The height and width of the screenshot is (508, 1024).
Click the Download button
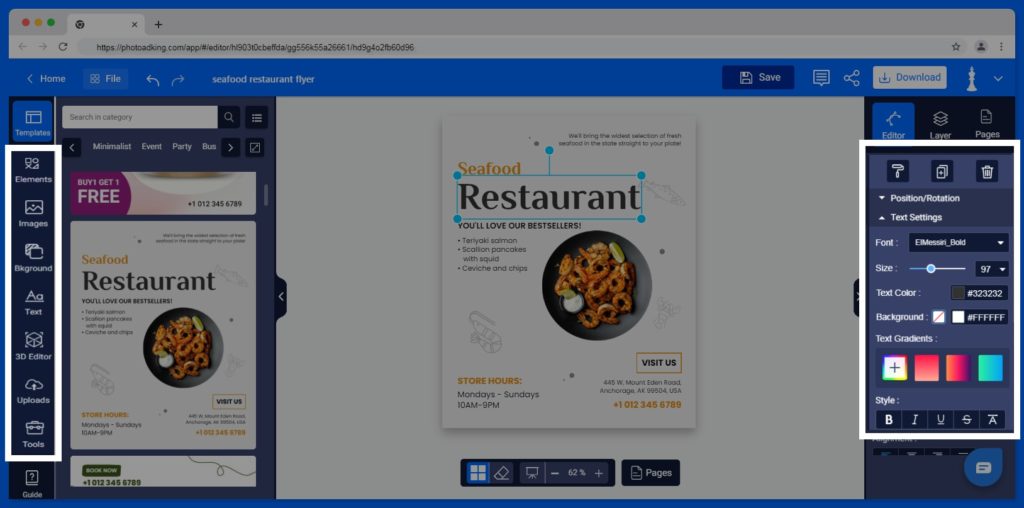pyautogui.click(x=910, y=77)
